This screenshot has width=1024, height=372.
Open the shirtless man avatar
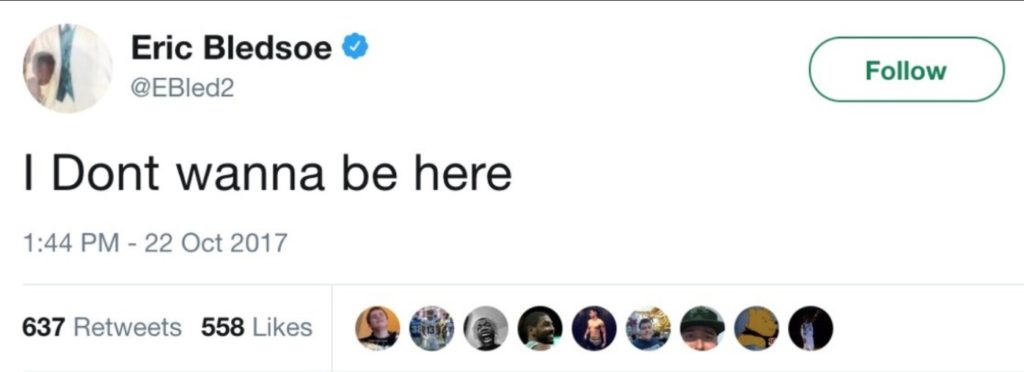[x=594, y=328]
